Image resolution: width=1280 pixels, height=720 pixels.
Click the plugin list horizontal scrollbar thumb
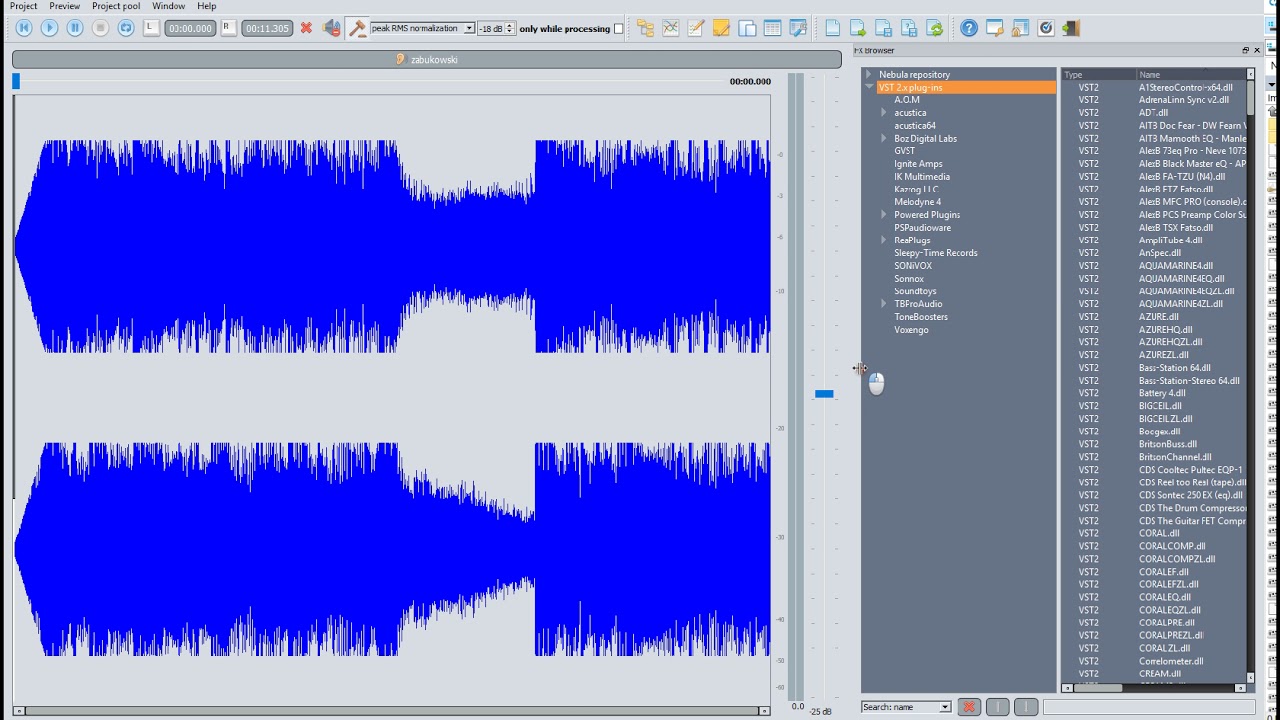click(1097, 688)
